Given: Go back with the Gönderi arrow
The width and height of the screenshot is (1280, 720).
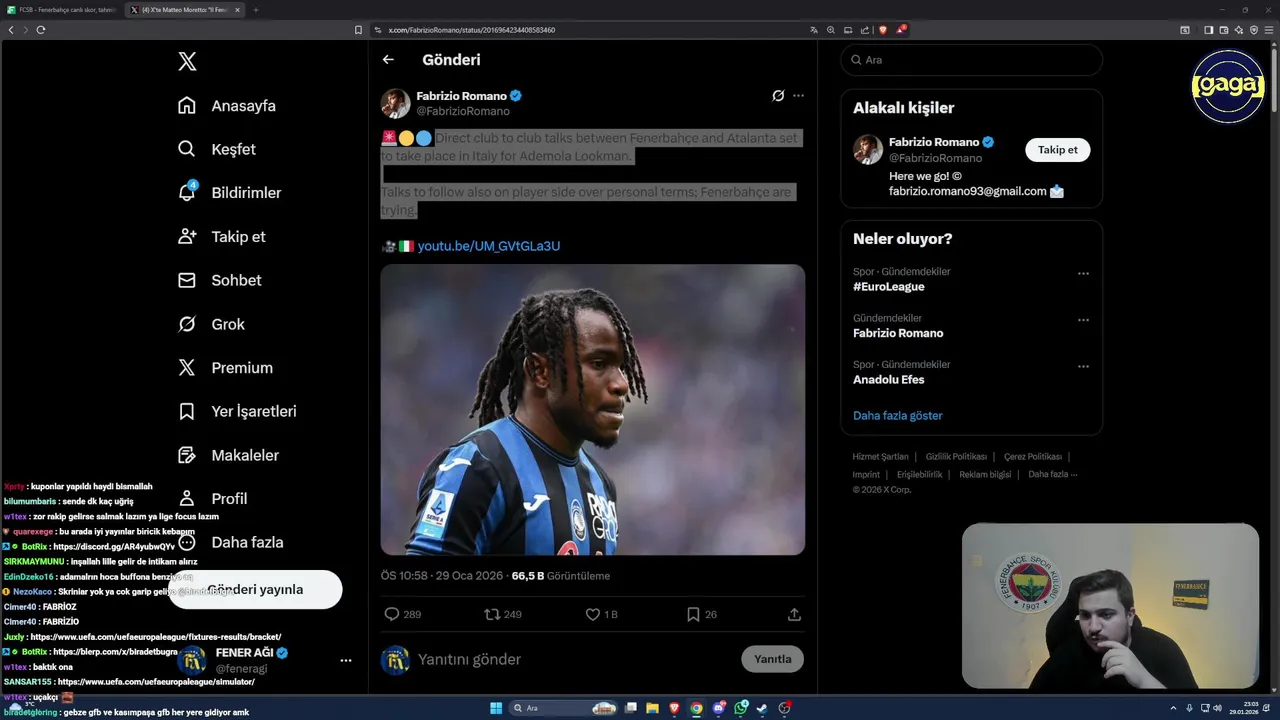Looking at the screenshot, I should coord(388,60).
